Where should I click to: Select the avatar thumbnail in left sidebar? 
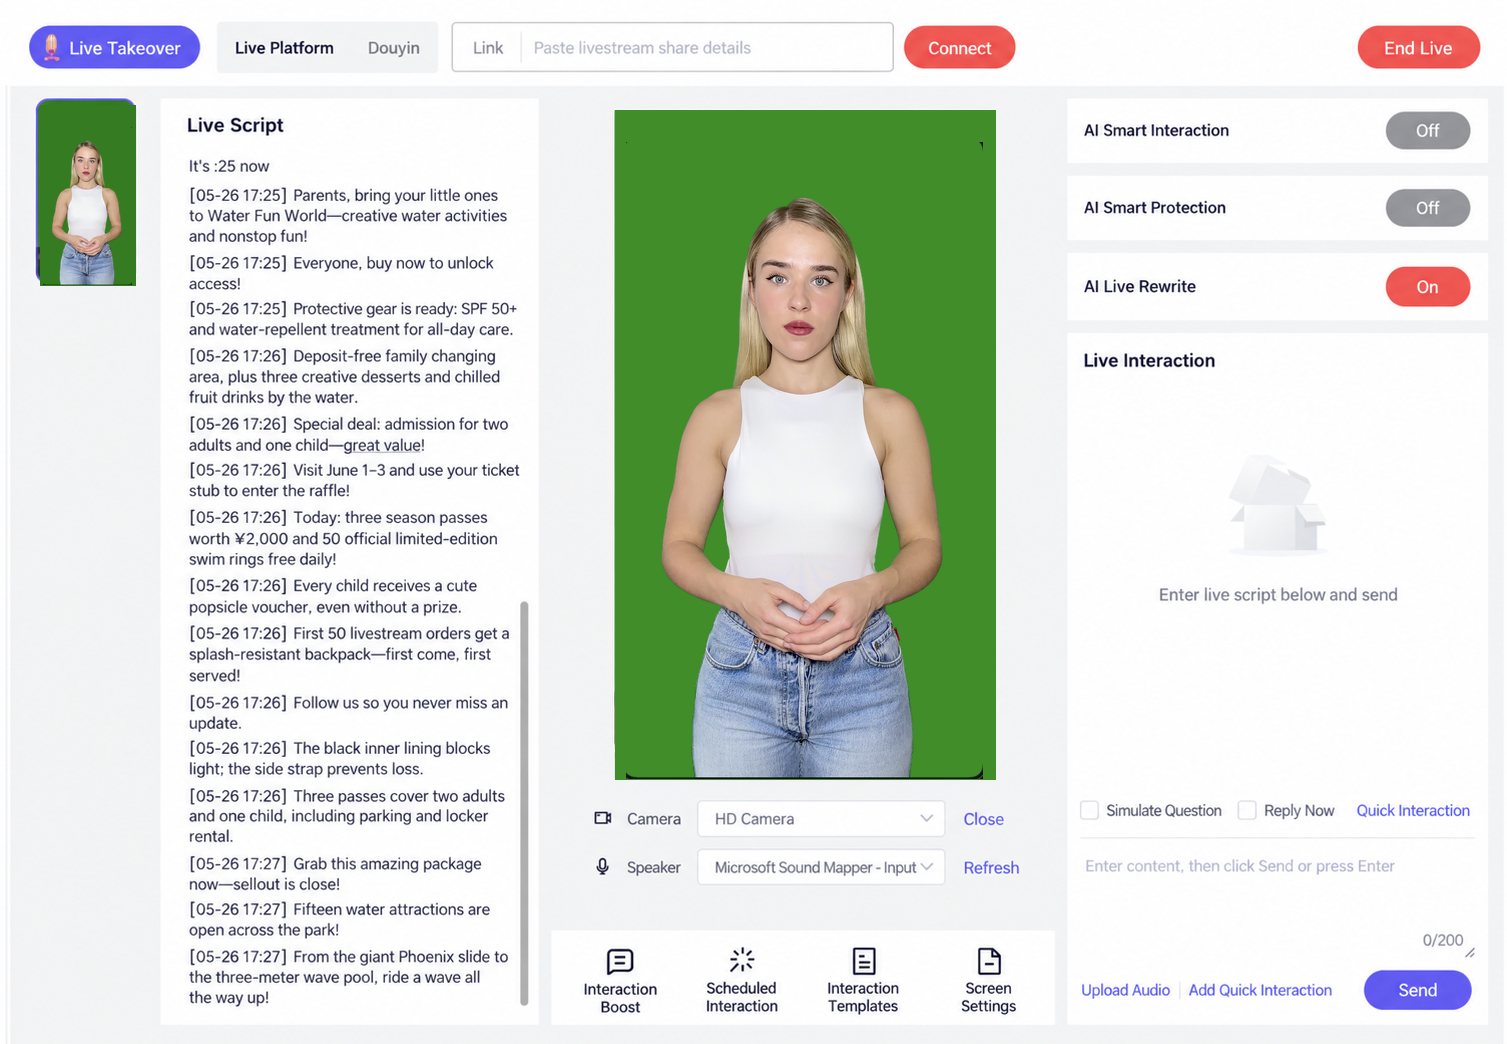[87, 192]
